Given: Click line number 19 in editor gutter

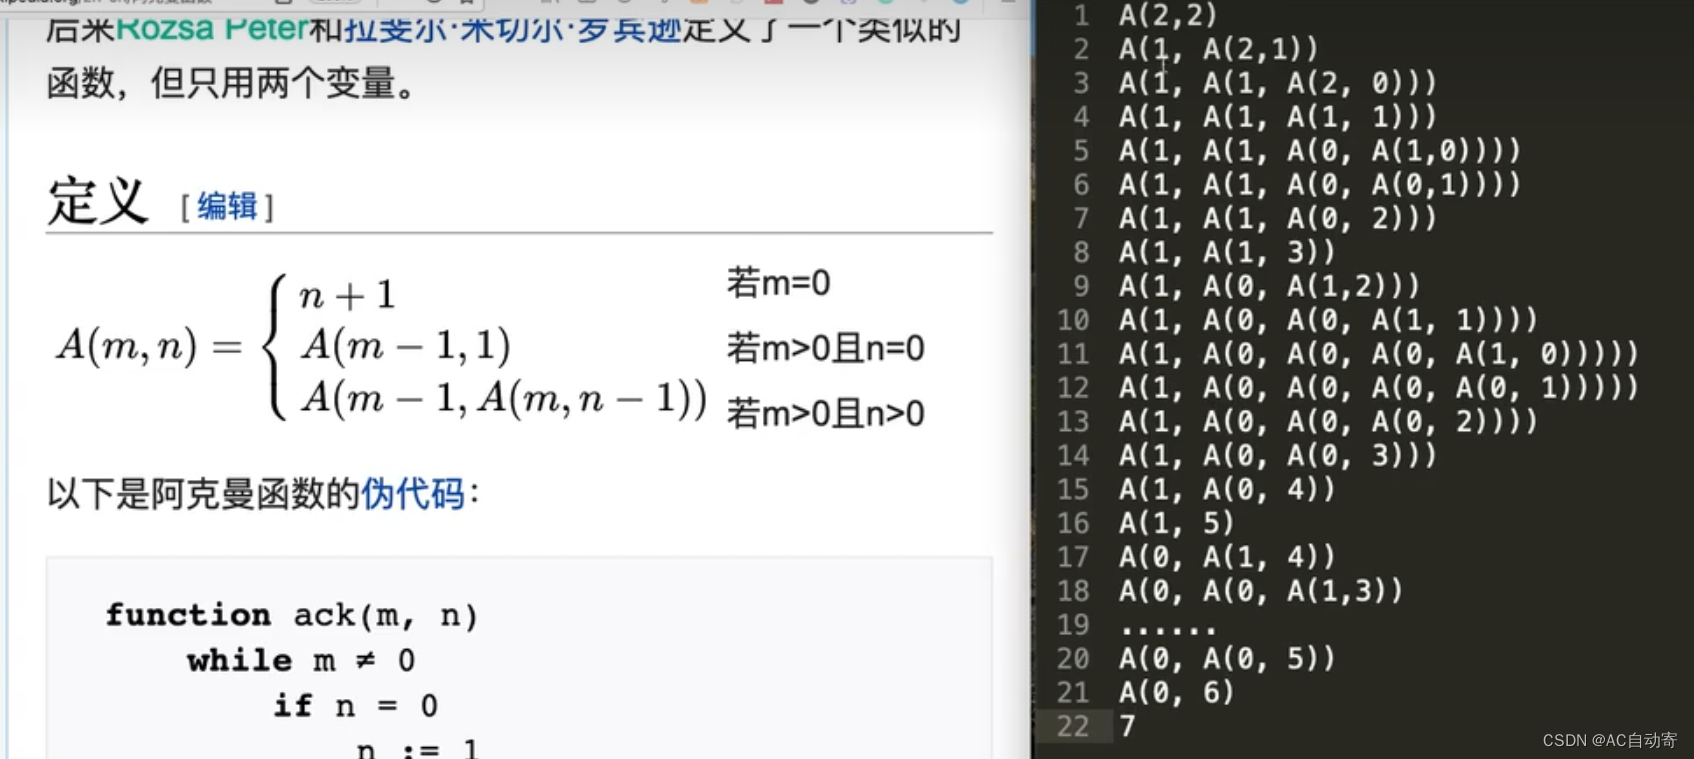Looking at the screenshot, I should [x=1073, y=624].
